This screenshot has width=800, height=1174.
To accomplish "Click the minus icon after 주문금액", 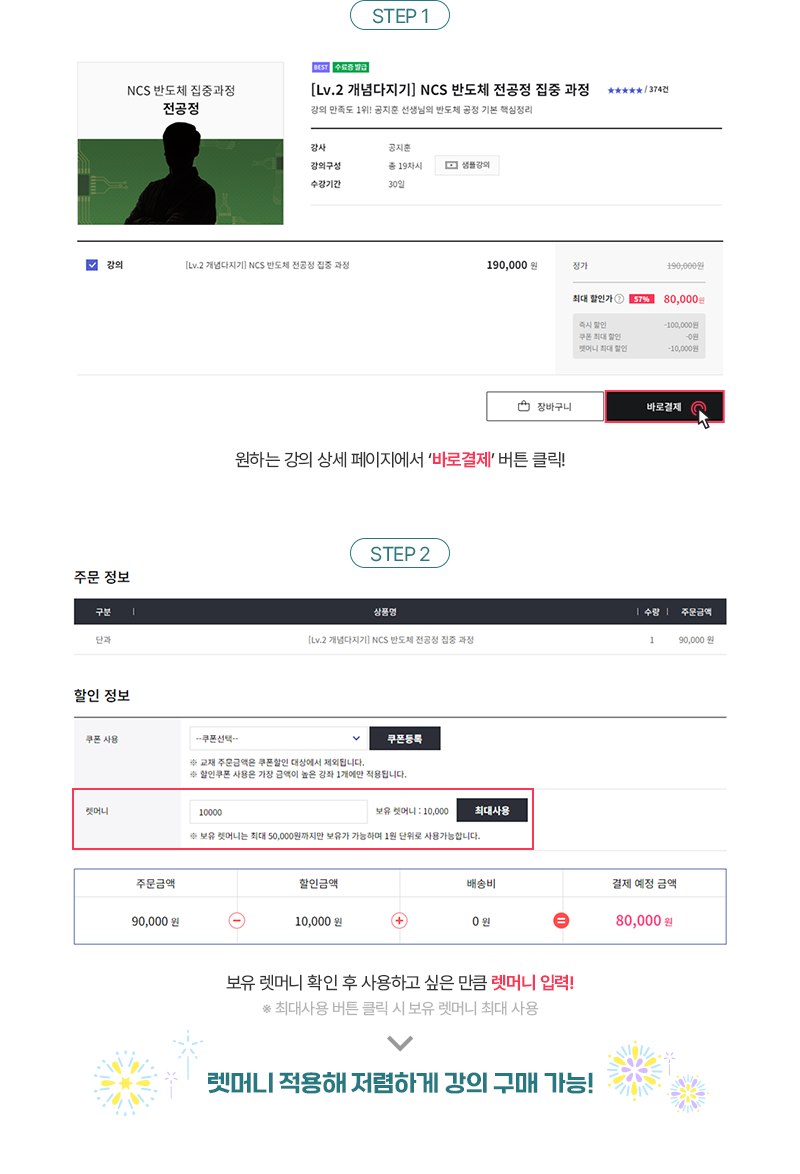I will pos(237,921).
